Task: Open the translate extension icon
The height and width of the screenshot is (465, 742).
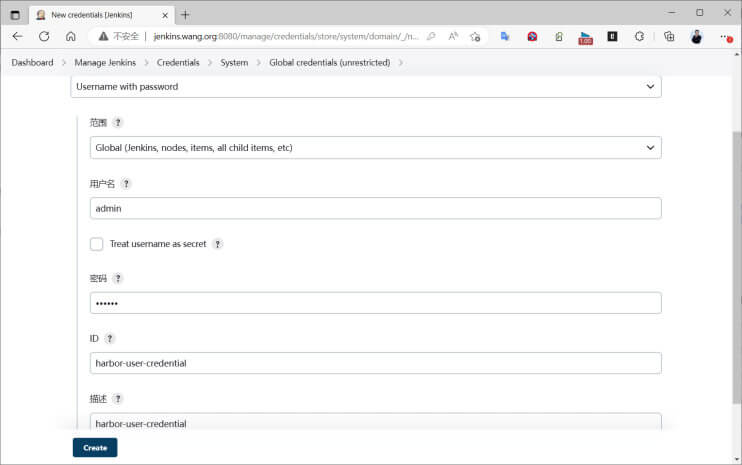Action: click(x=505, y=36)
